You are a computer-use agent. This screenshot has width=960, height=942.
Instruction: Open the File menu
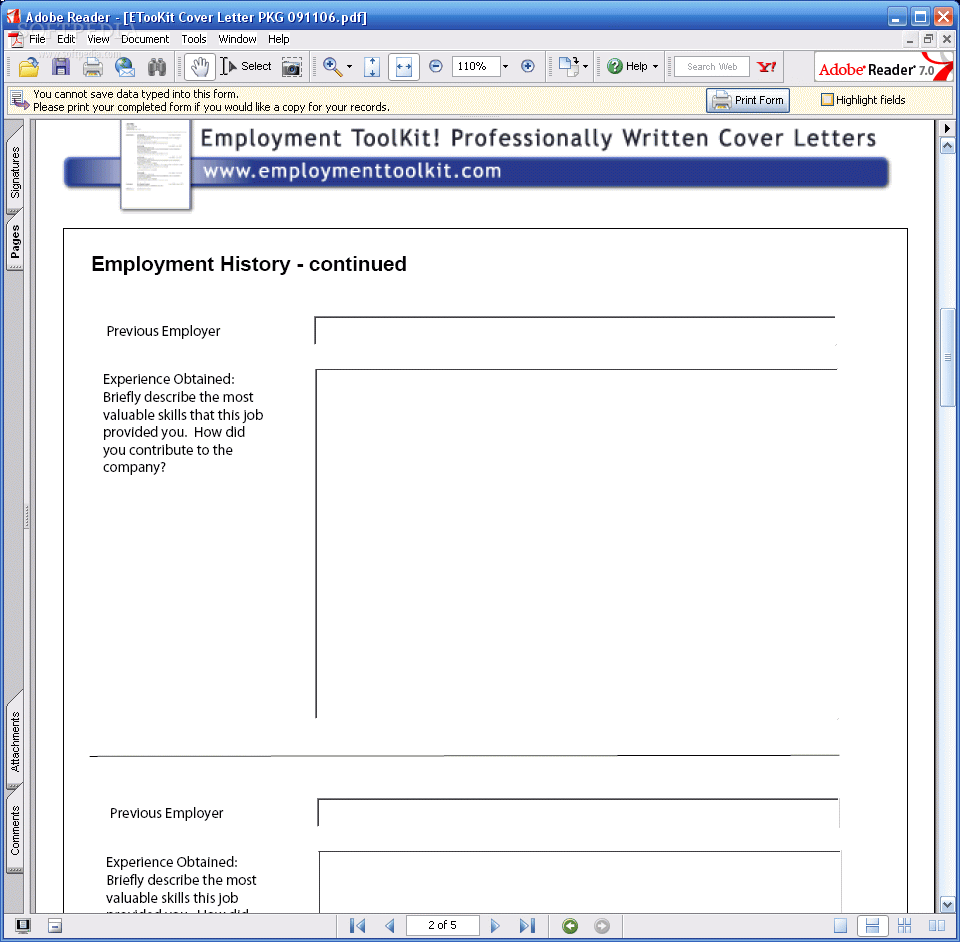click(37, 39)
